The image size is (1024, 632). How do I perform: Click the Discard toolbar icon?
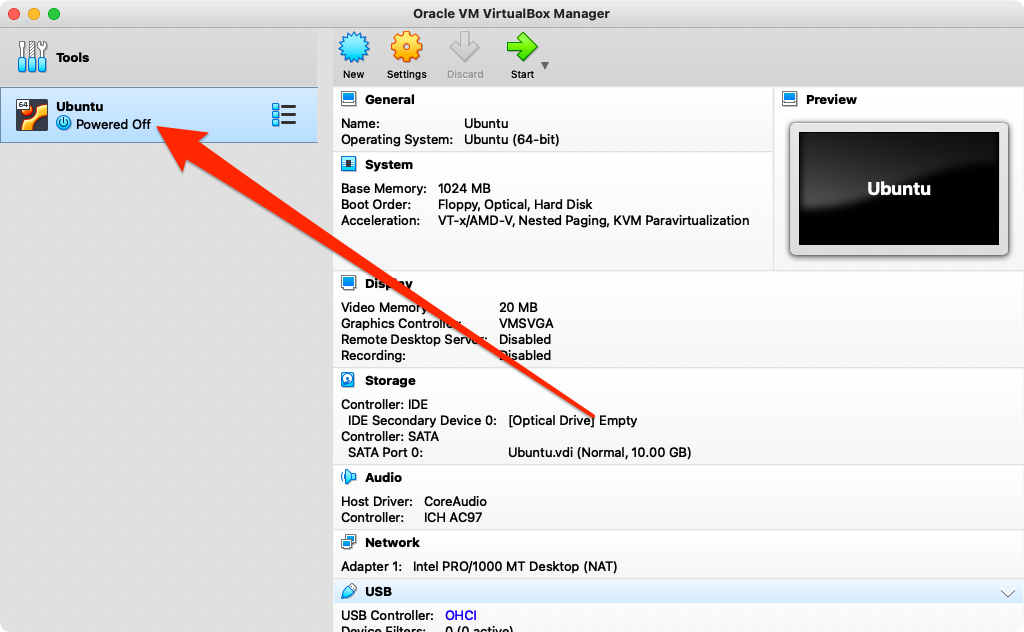pyautogui.click(x=464, y=49)
